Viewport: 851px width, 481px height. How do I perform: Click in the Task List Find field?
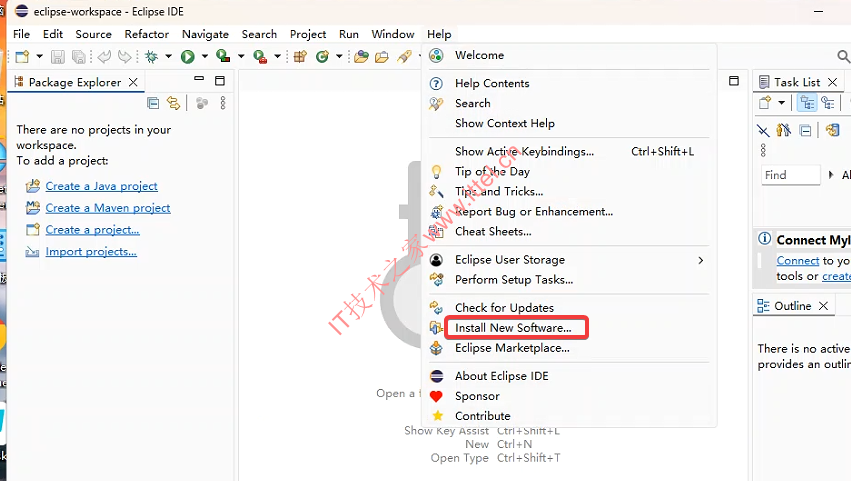(791, 175)
